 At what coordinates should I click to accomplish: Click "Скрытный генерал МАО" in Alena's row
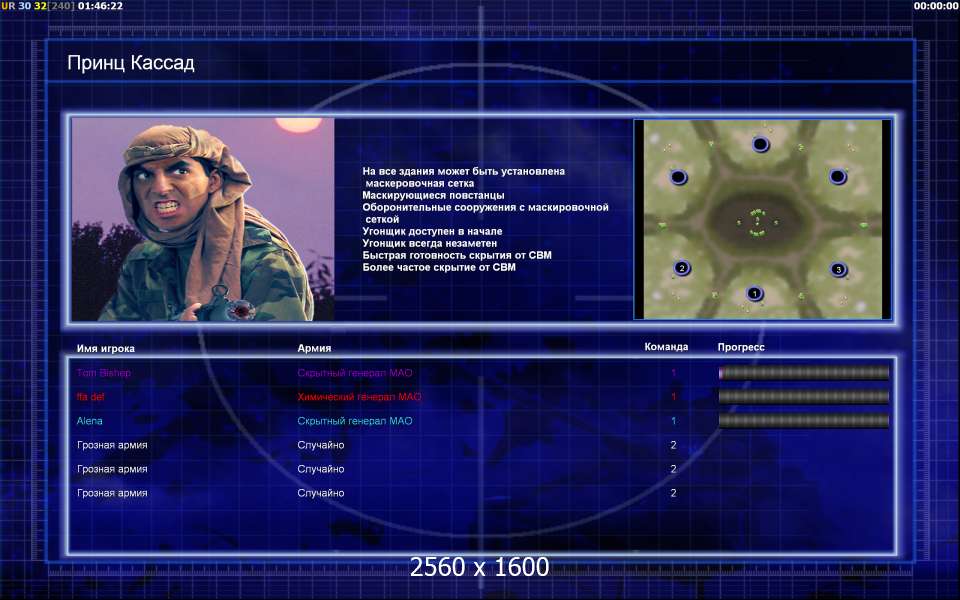click(354, 421)
